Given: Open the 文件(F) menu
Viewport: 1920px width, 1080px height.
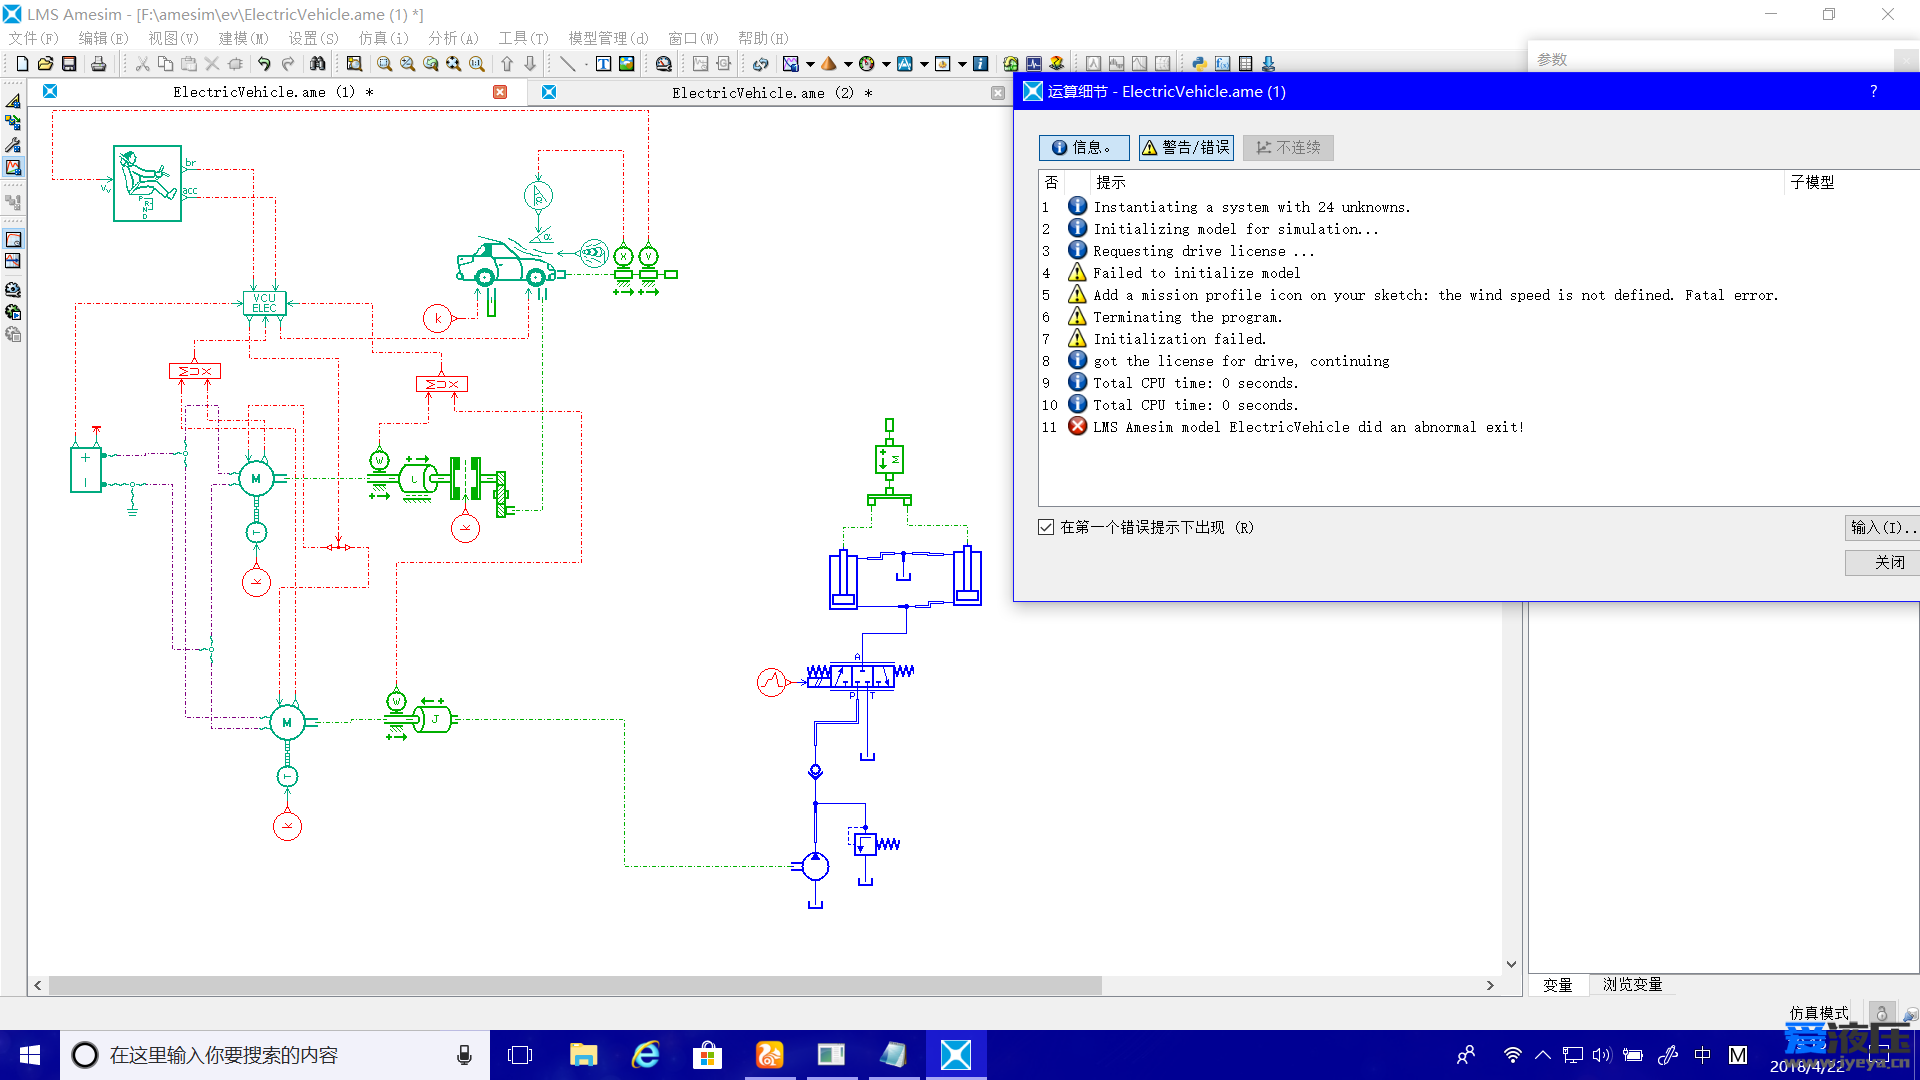Looking at the screenshot, I should coord(33,38).
